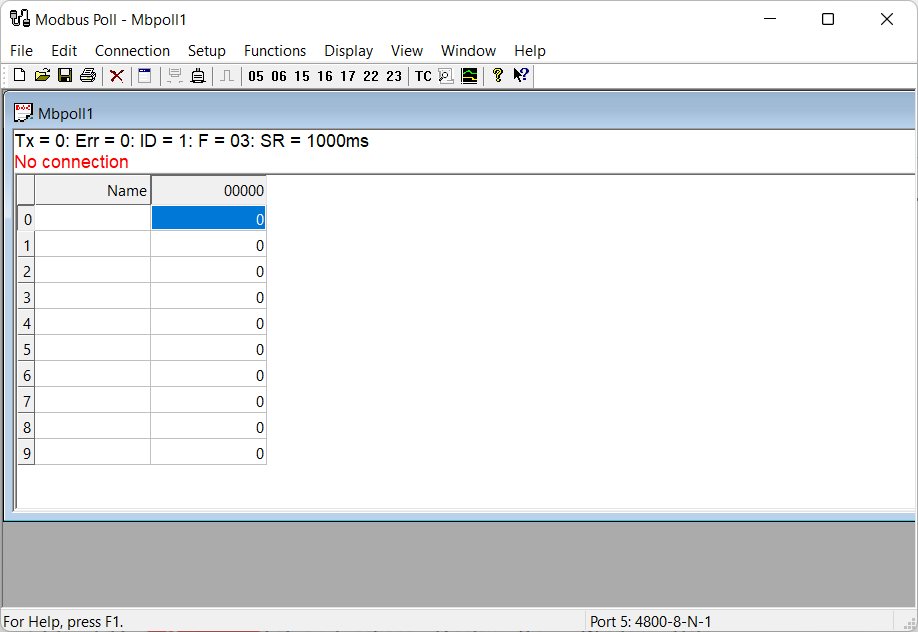The width and height of the screenshot is (918, 632).
Task: Click the Disconnect toolbar icon
Action: pos(198,76)
